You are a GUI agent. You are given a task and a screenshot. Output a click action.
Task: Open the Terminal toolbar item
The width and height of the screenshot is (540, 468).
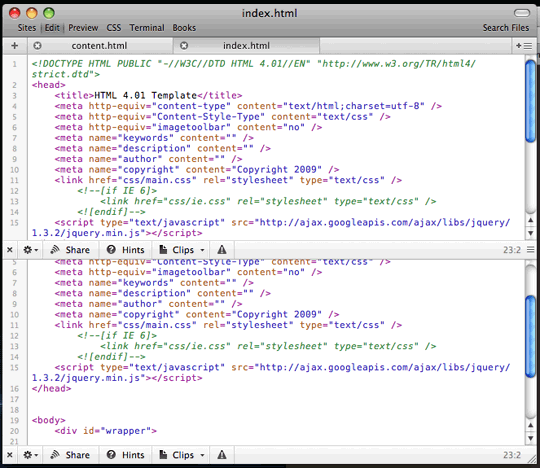click(147, 28)
